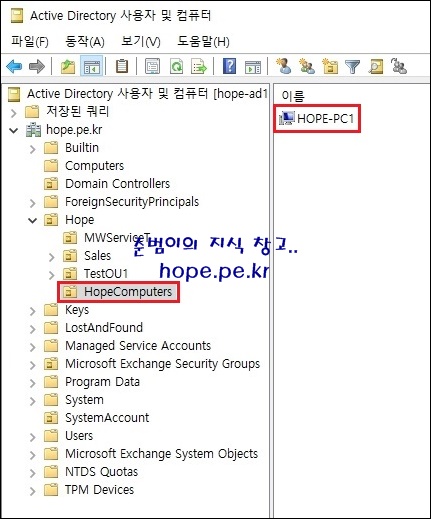The width and height of the screenshot is (431, 519).
Task: Create new organizational unit toolbar icon
Action: click(330, 66)
